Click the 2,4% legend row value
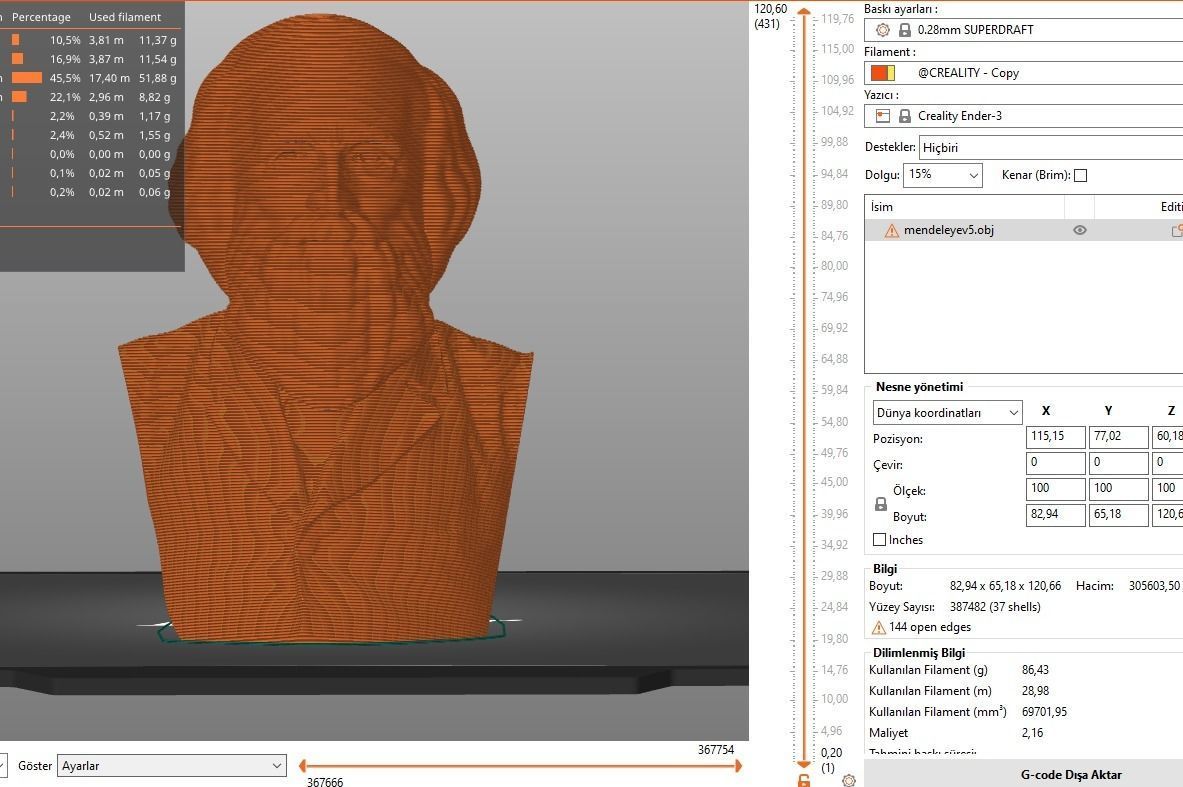Image resolution: width=1183 pixels, height=787 pixels. pos(63,135)
